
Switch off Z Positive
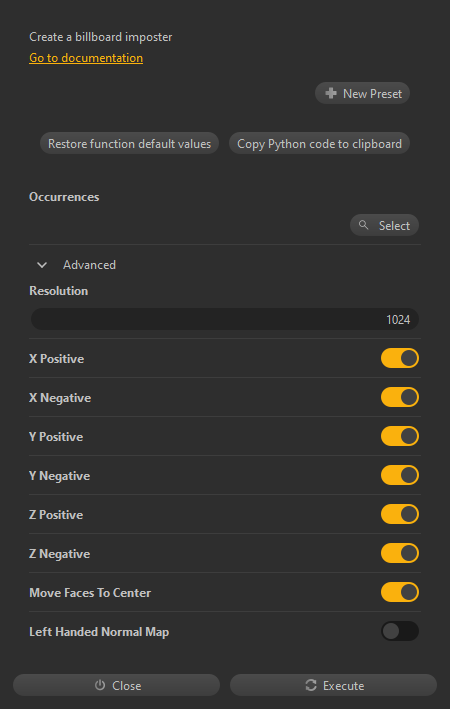tap(400, 514)
